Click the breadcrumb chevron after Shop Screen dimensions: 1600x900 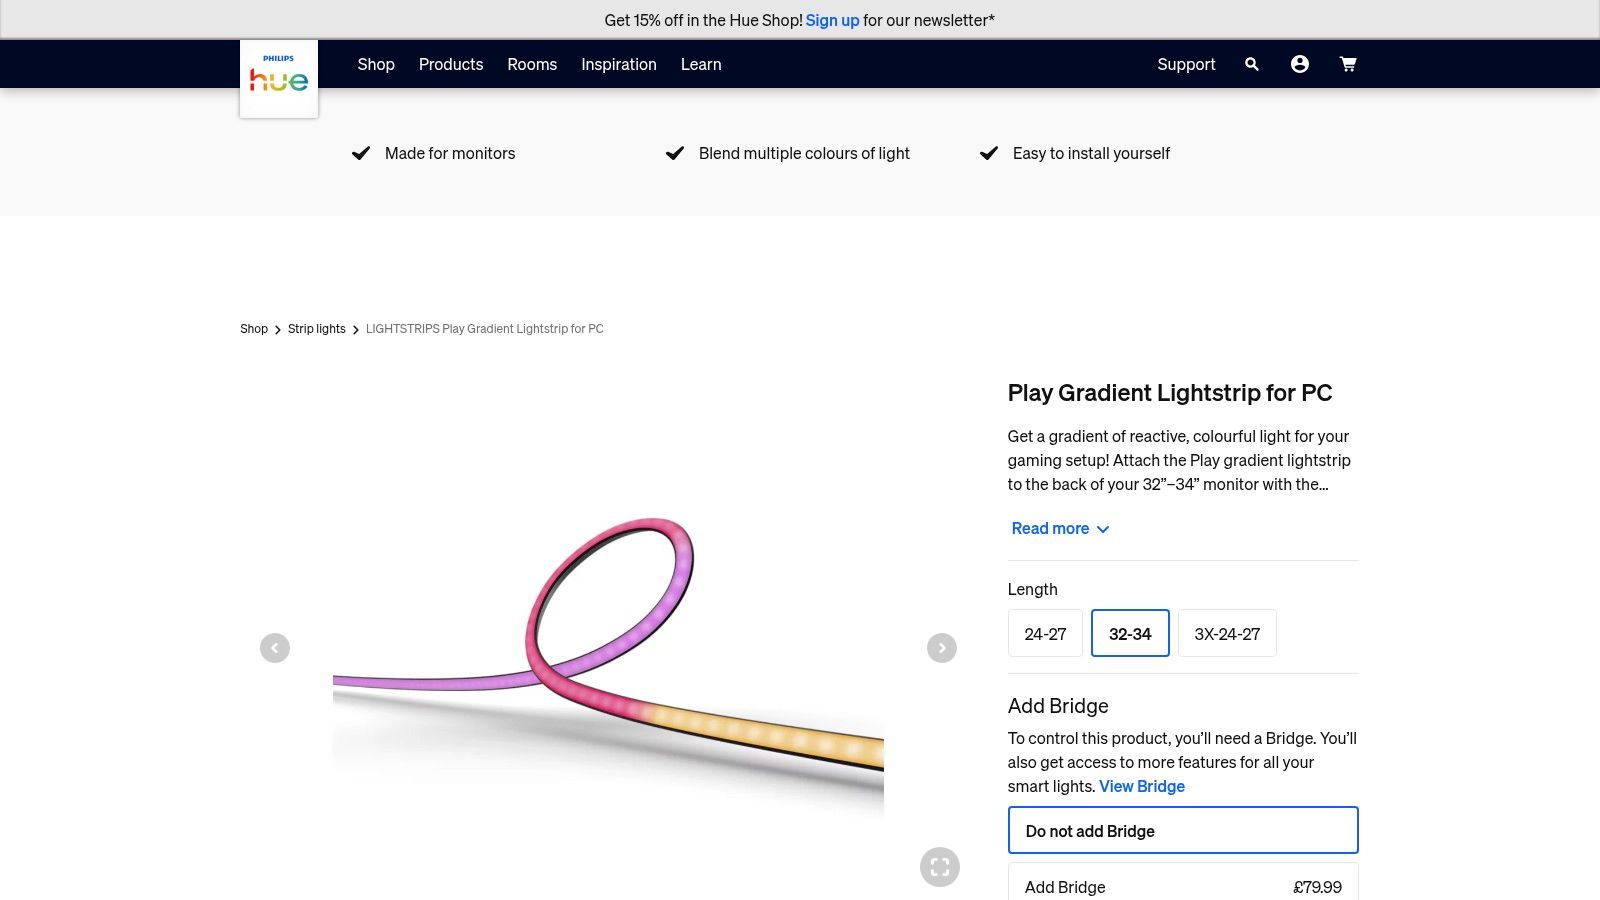[x=275, y=329]
